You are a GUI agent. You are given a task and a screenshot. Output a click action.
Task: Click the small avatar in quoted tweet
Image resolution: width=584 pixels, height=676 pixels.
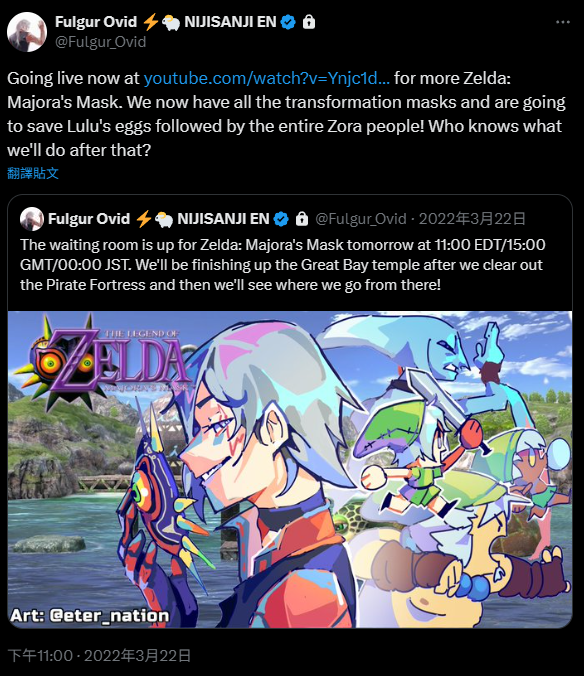(32, 219)
